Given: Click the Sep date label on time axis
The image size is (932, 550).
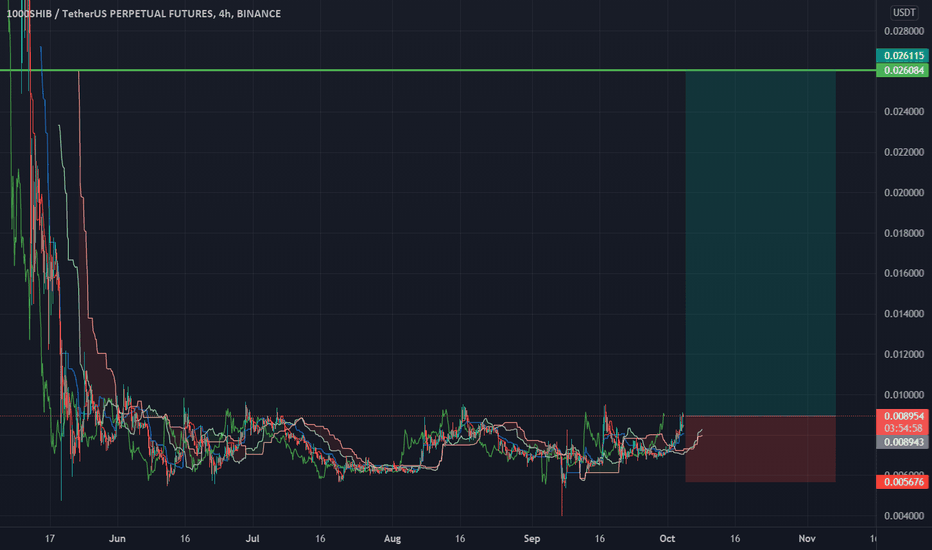Looking at the screenshot, I should click(x=532, y=538).
